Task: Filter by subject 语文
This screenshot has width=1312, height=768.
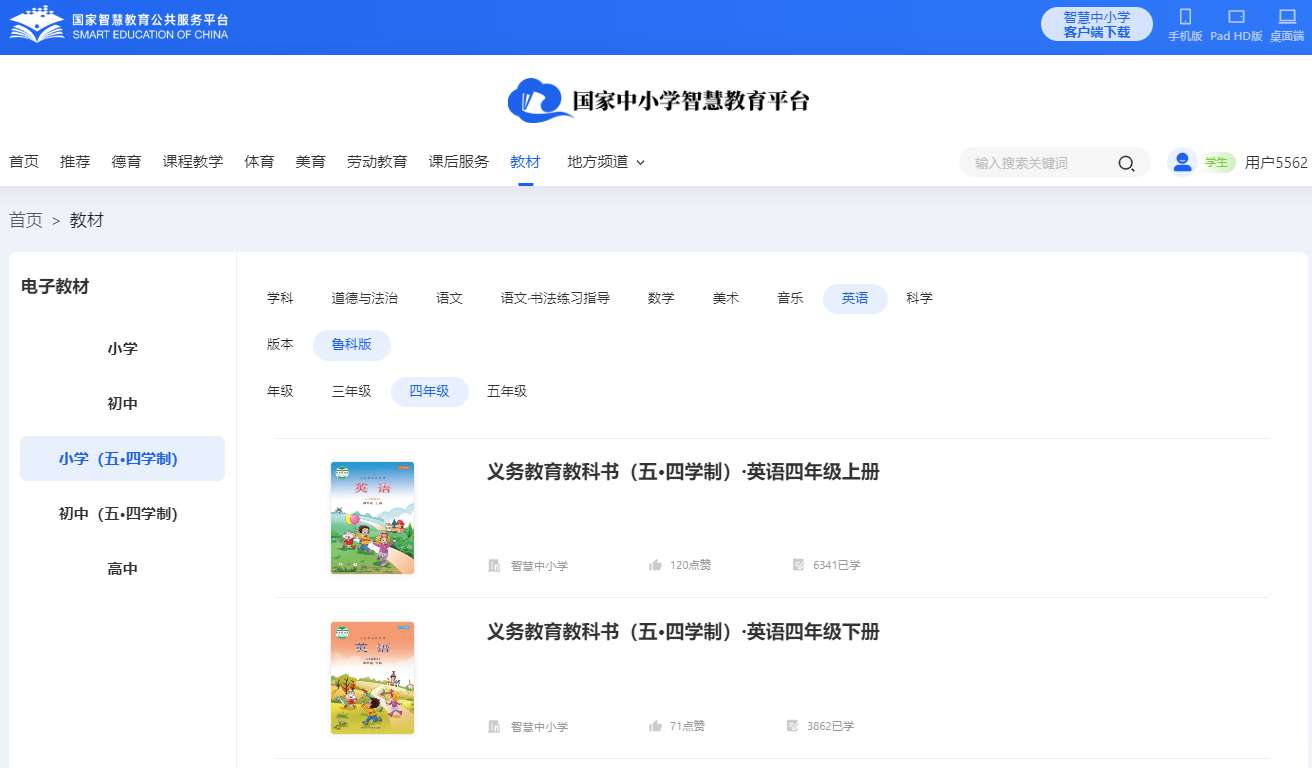Action: (x=450, y=298)
